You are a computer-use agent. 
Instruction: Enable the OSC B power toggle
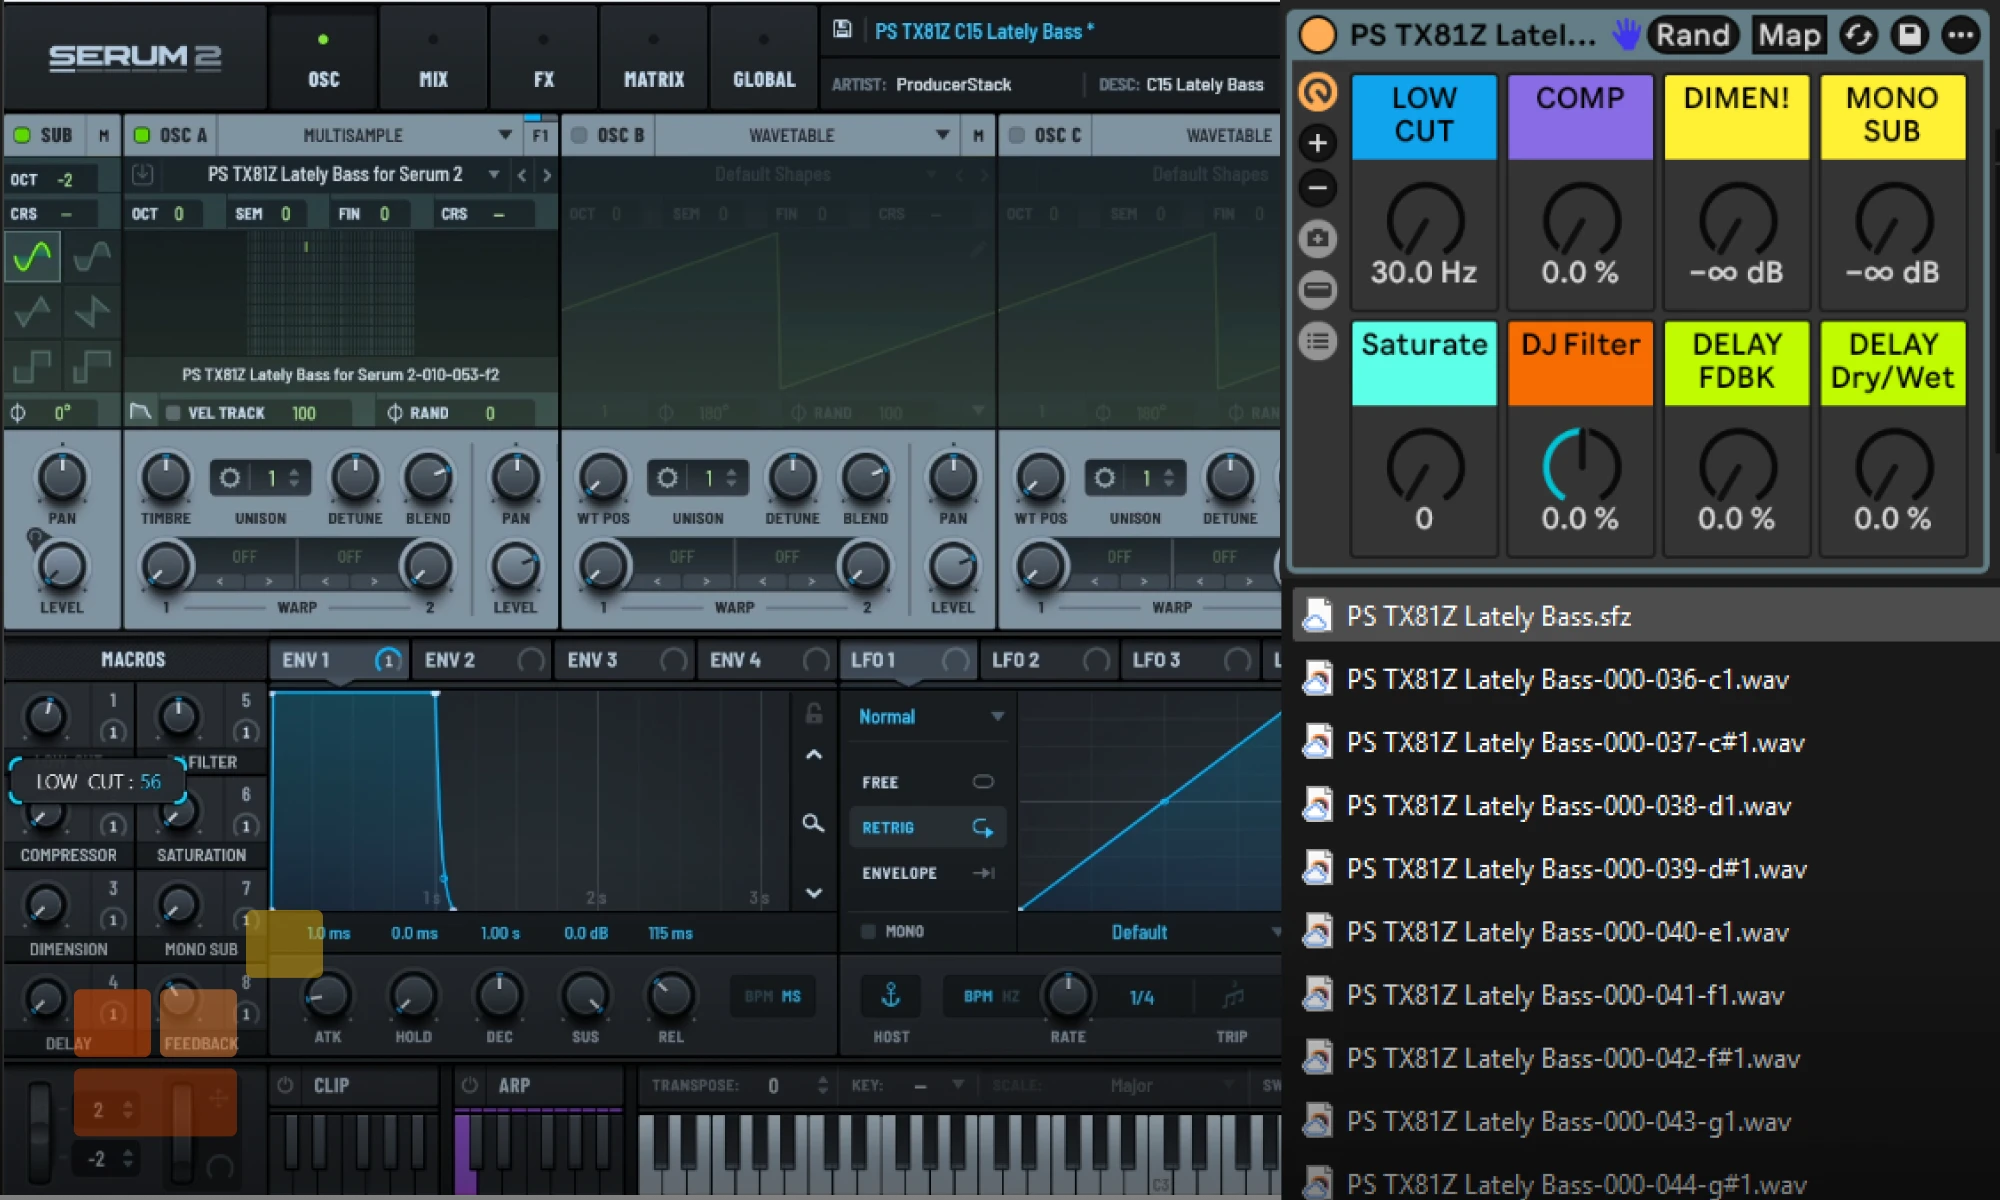coord(579,135)
